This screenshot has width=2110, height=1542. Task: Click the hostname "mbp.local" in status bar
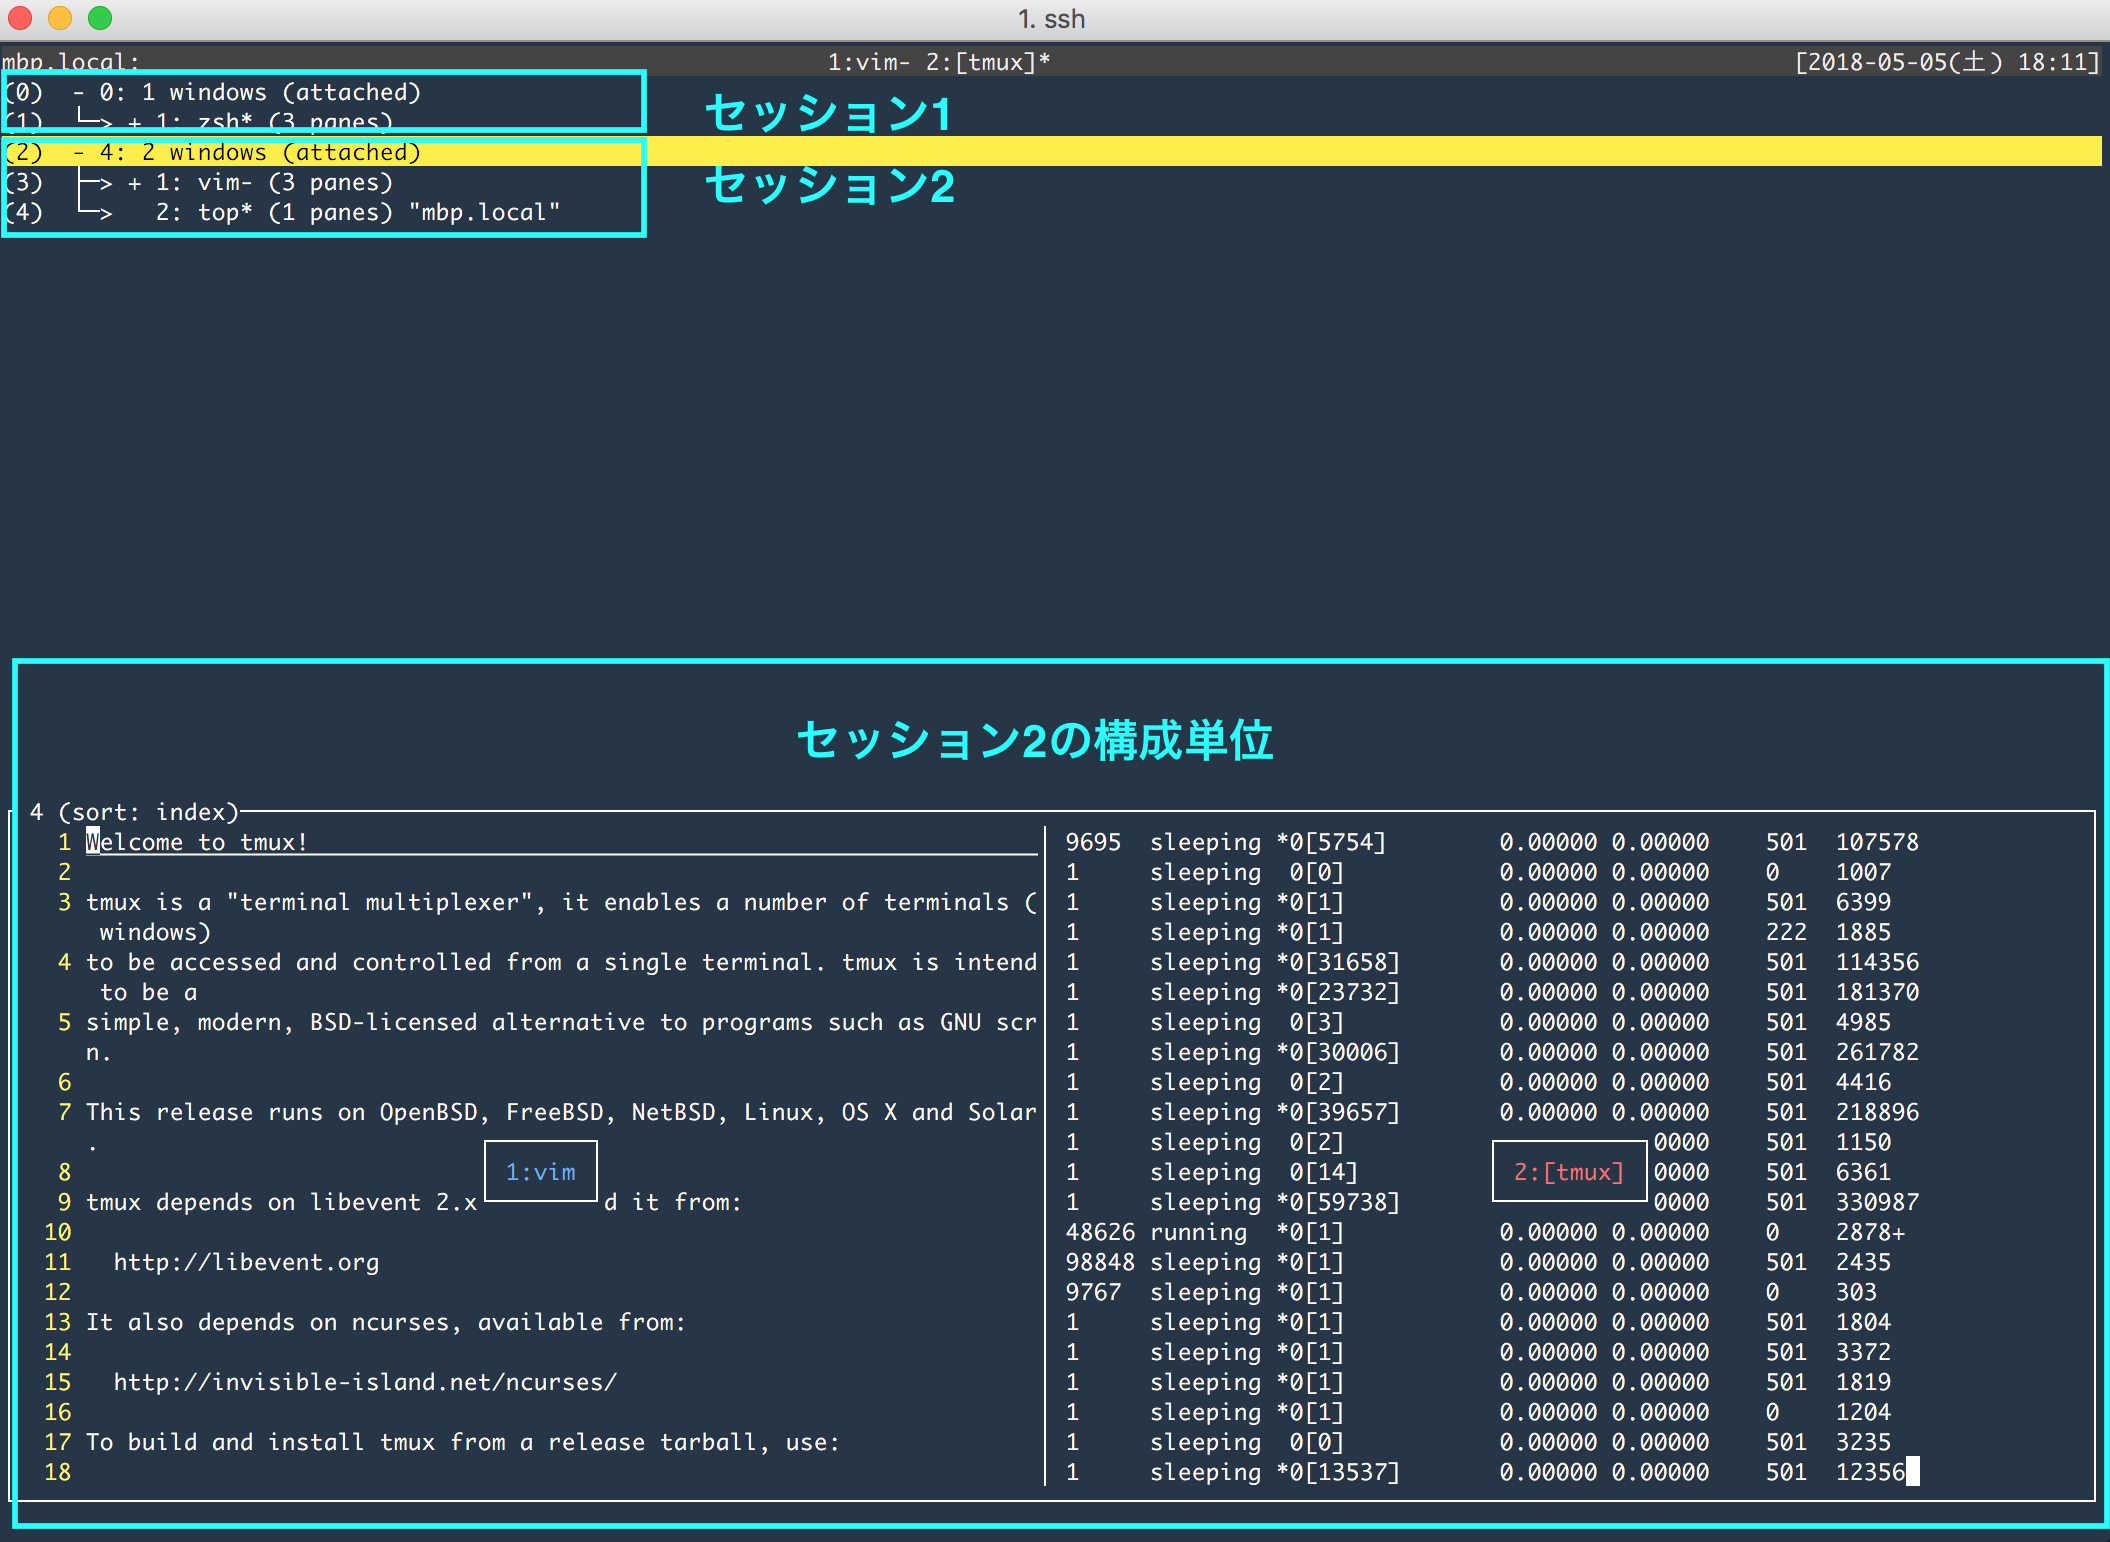(x=72, y=61)
